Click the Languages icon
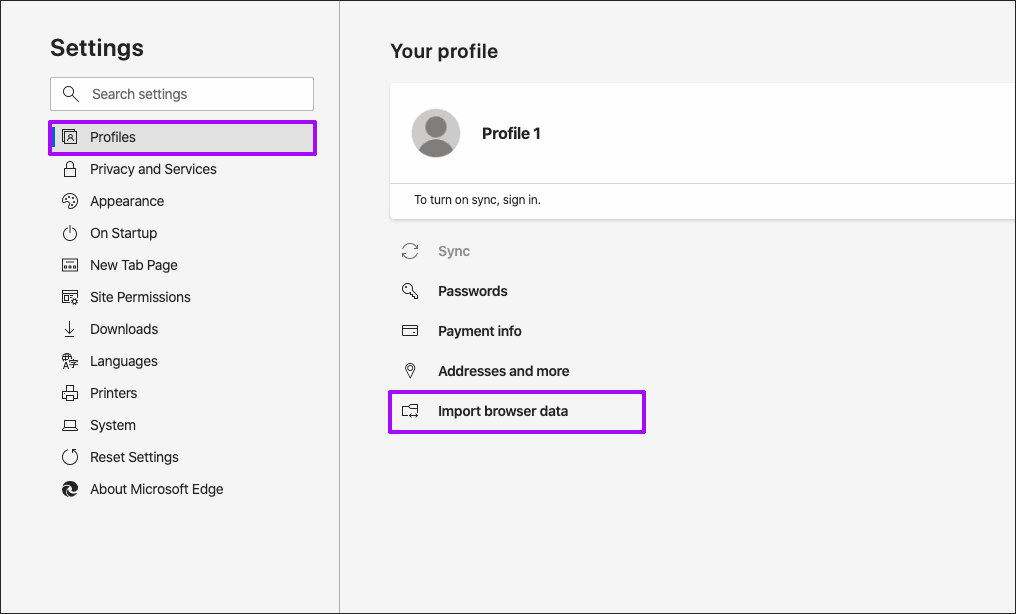The height and width of the screenshot is (614, 1016). (70, 361)
